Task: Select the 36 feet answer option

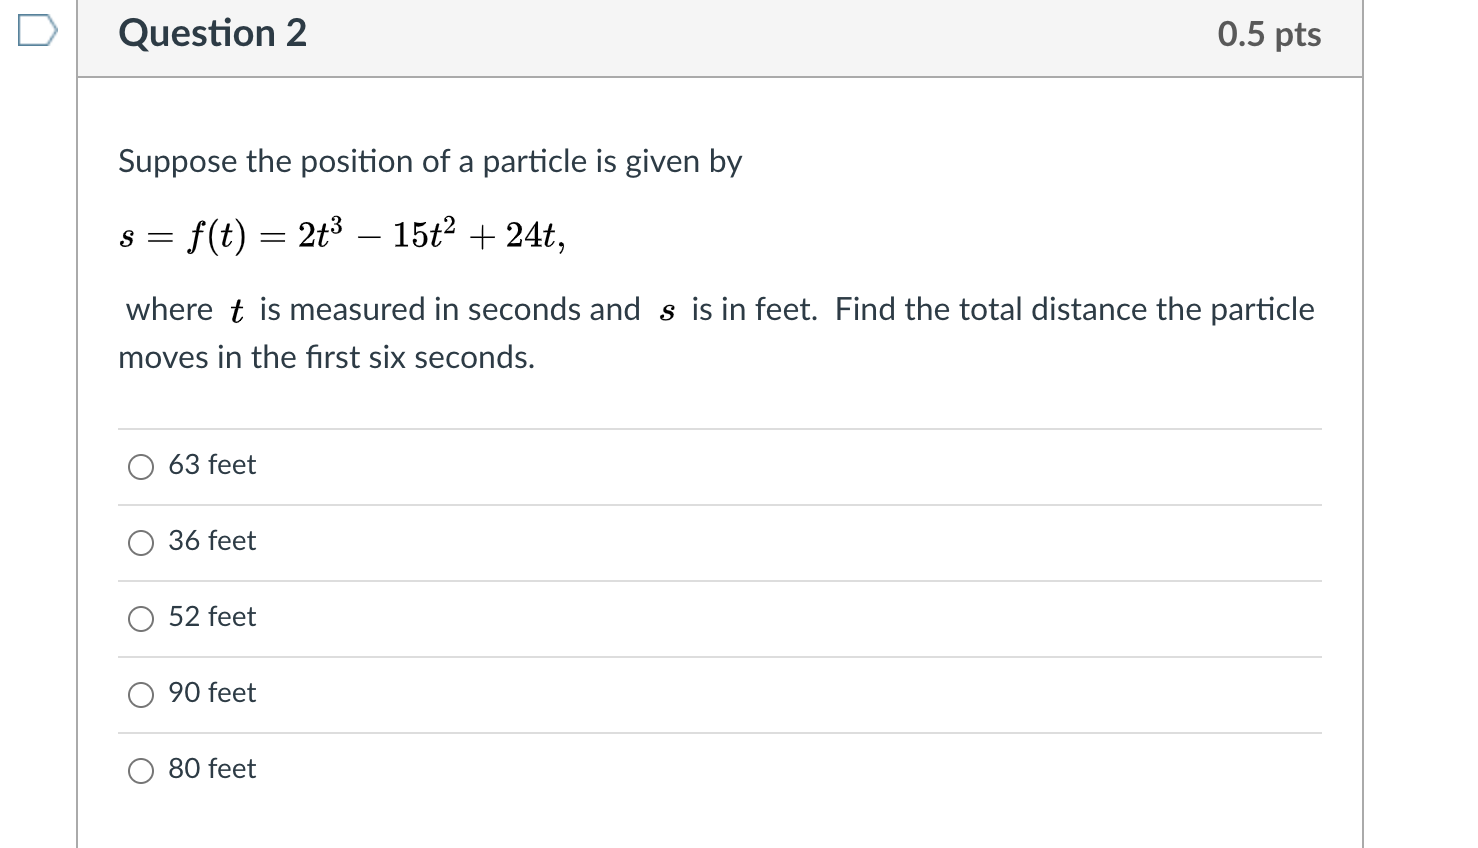Action: coord(141,542)
